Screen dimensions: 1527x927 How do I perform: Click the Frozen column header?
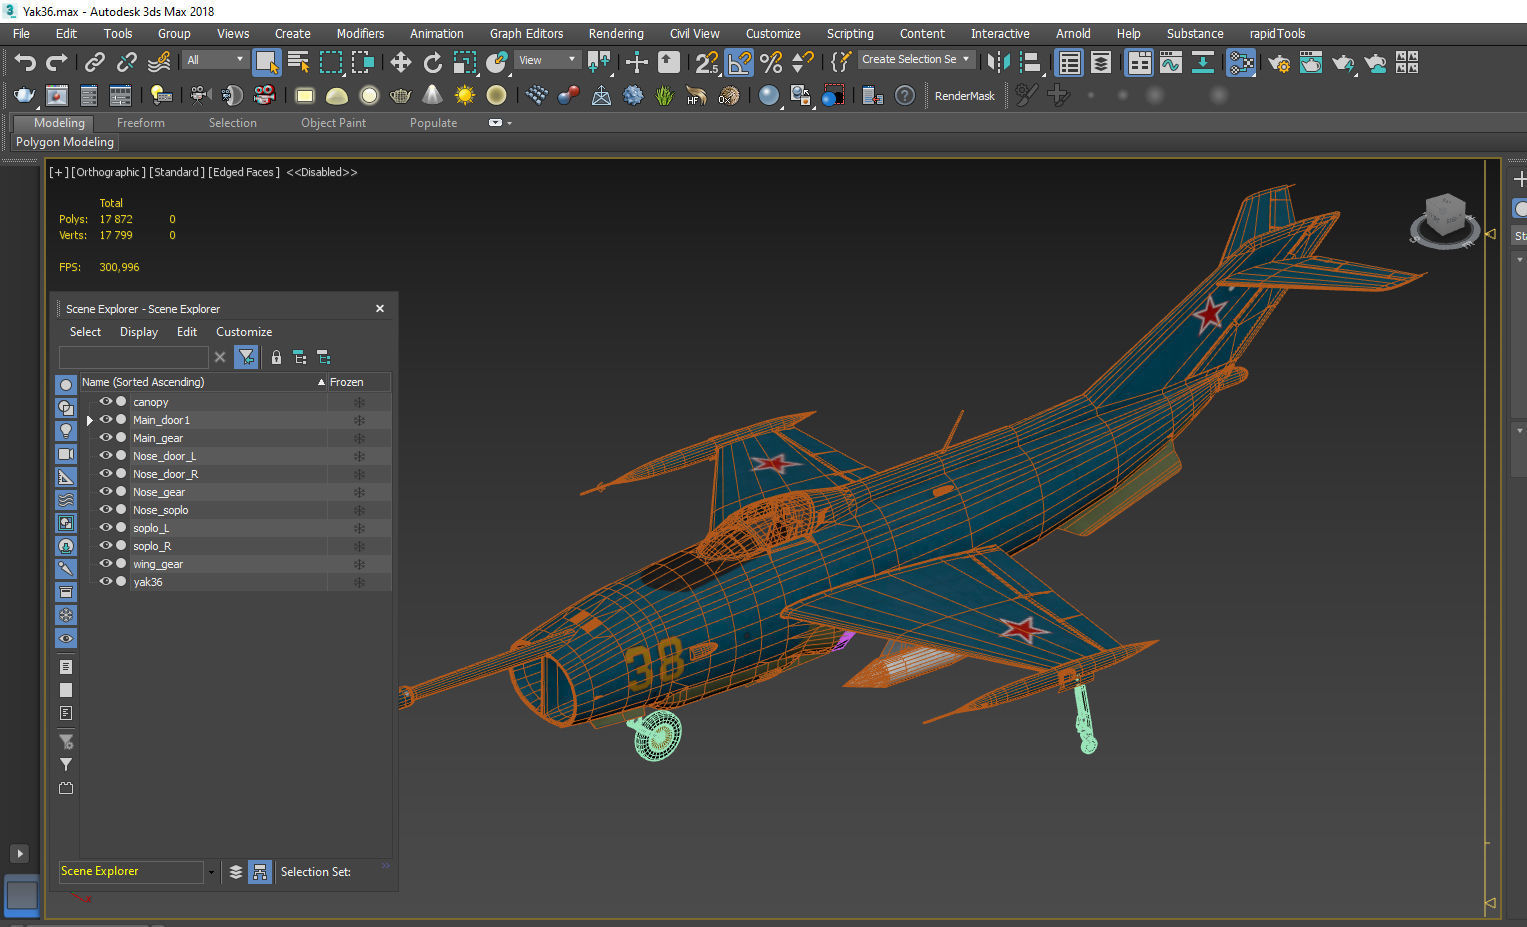click(359, 382)
